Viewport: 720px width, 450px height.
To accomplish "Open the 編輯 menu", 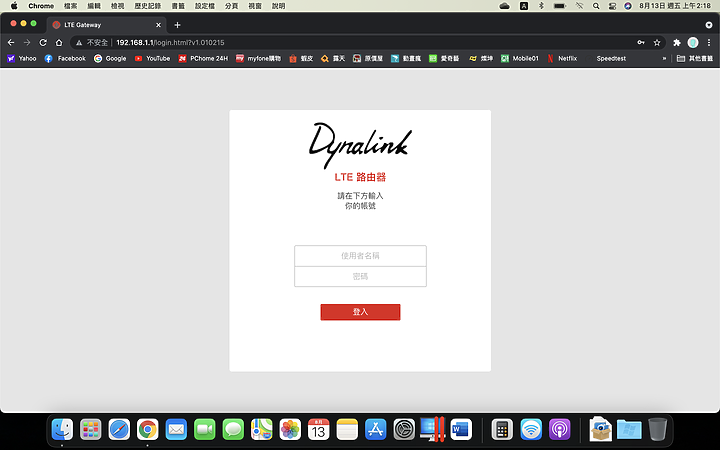I will tap(94, 6).
